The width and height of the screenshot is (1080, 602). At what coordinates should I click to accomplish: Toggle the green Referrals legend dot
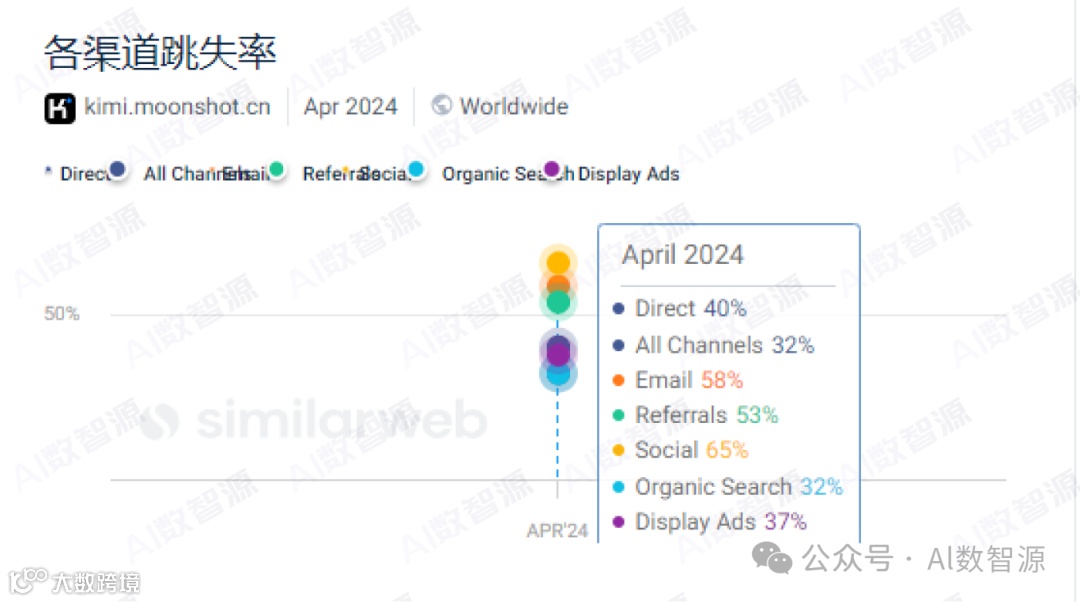tap(277, 169)
